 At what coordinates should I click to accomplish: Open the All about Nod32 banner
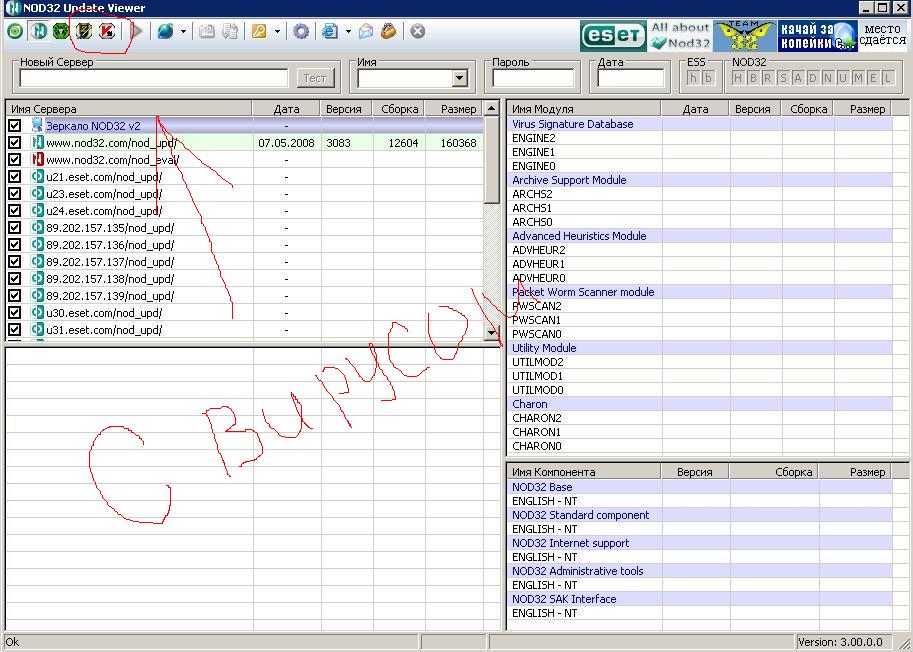[x=680, y=36]
